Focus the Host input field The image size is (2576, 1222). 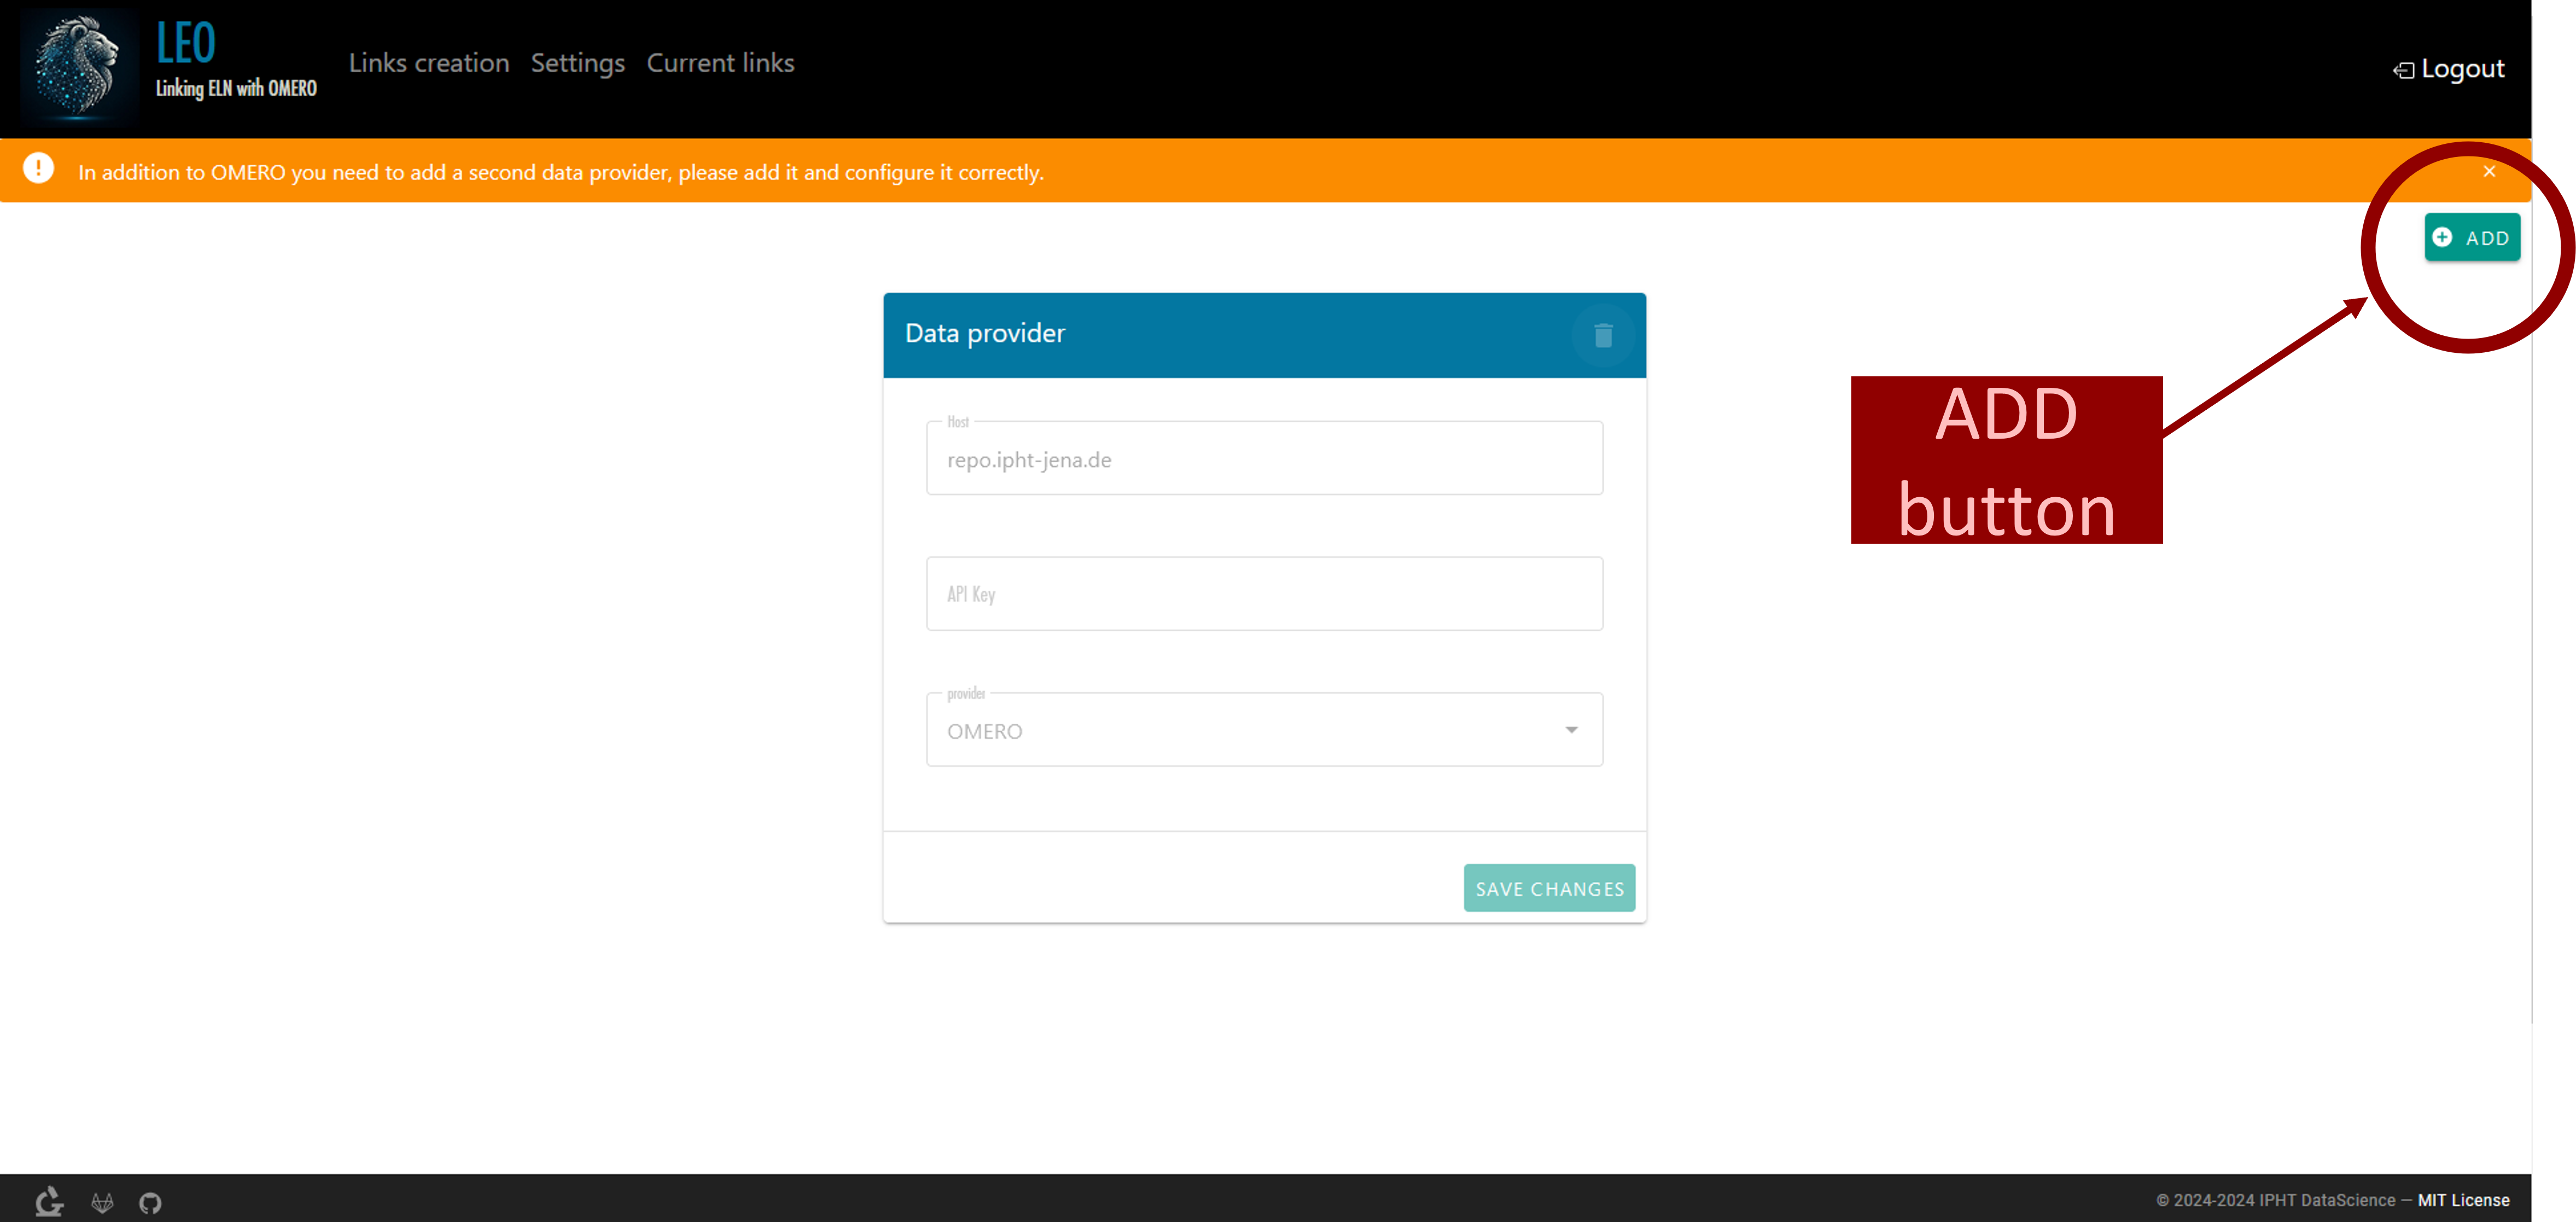point(1264,459)
